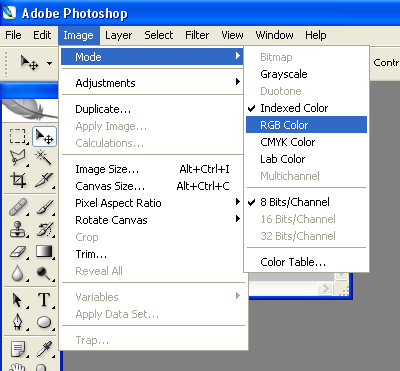Select the Notes tool
Screen dimensions: 400x371
tap(17, 349)
